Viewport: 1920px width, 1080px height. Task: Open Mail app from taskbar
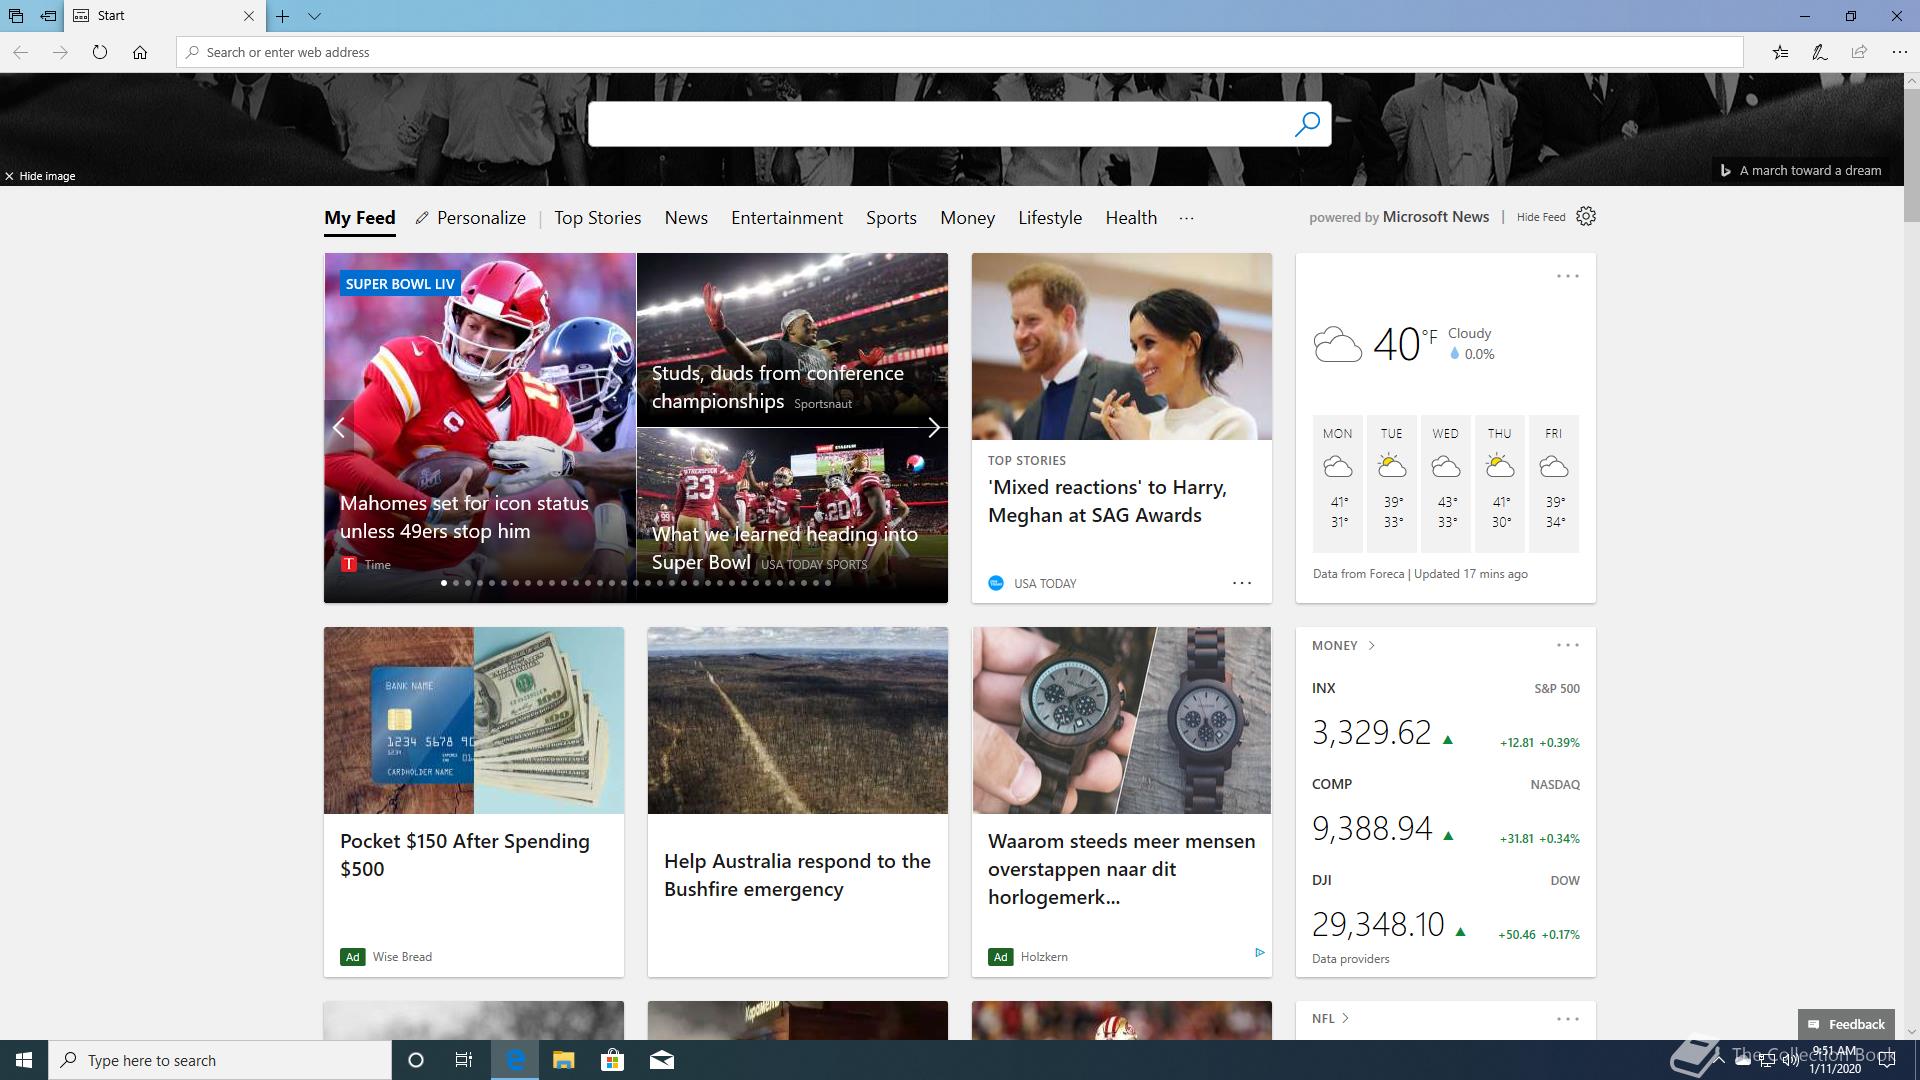[x=662, y=1060]
